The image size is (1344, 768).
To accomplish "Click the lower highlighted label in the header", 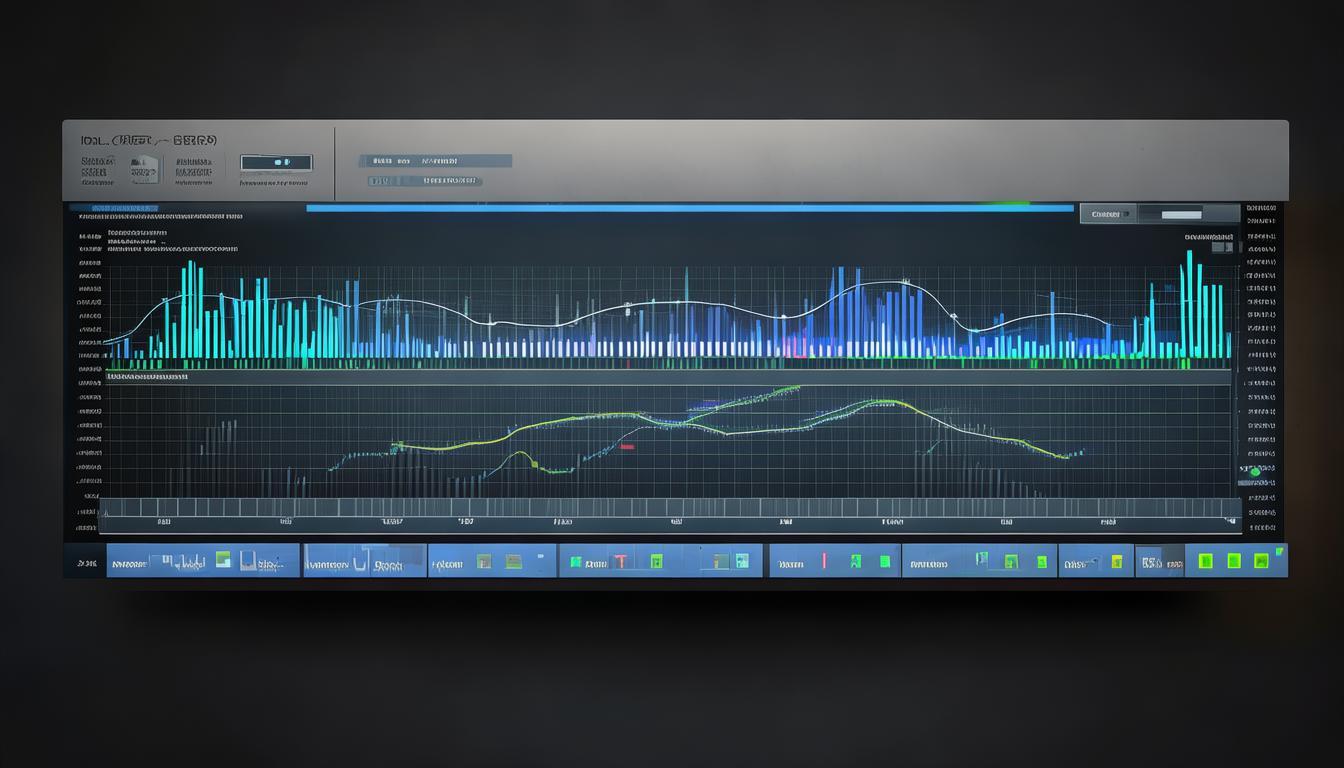I will 425,182.
